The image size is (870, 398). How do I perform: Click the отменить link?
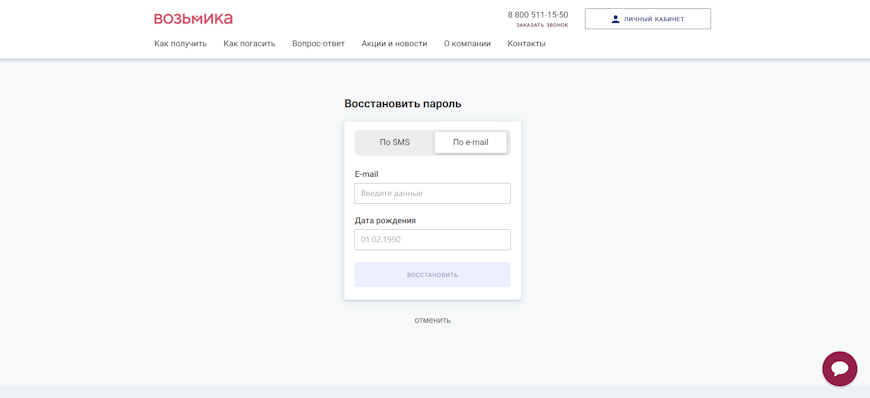click(432, 320)
